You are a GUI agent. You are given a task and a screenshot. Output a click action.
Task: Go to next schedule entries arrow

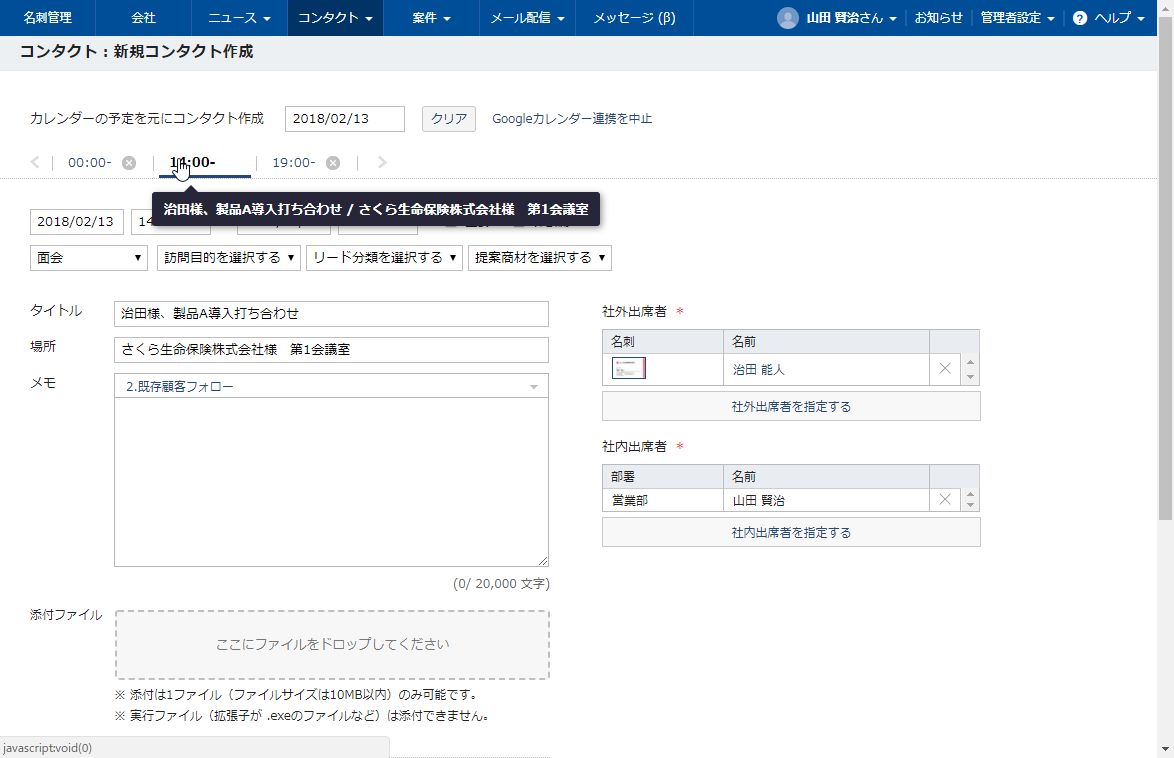click(382, 162)
